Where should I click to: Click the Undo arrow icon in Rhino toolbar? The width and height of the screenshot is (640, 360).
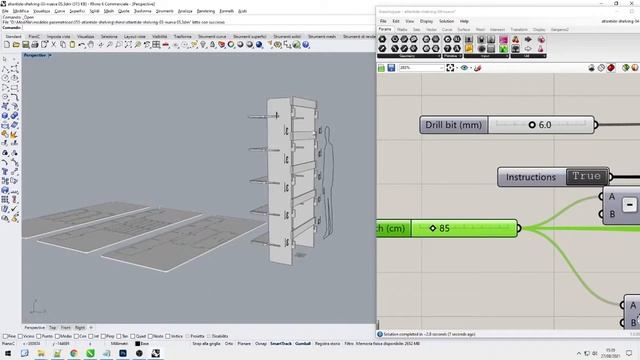coord(82,45)
